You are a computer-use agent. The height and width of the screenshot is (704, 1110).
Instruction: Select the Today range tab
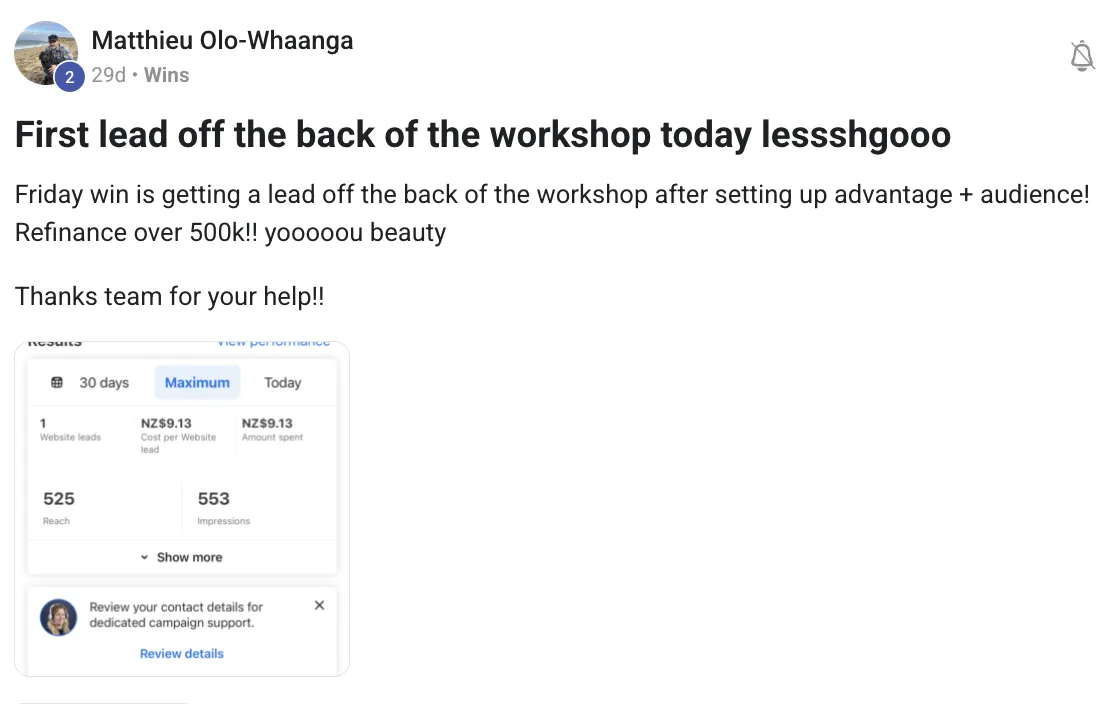pos(282,382)
